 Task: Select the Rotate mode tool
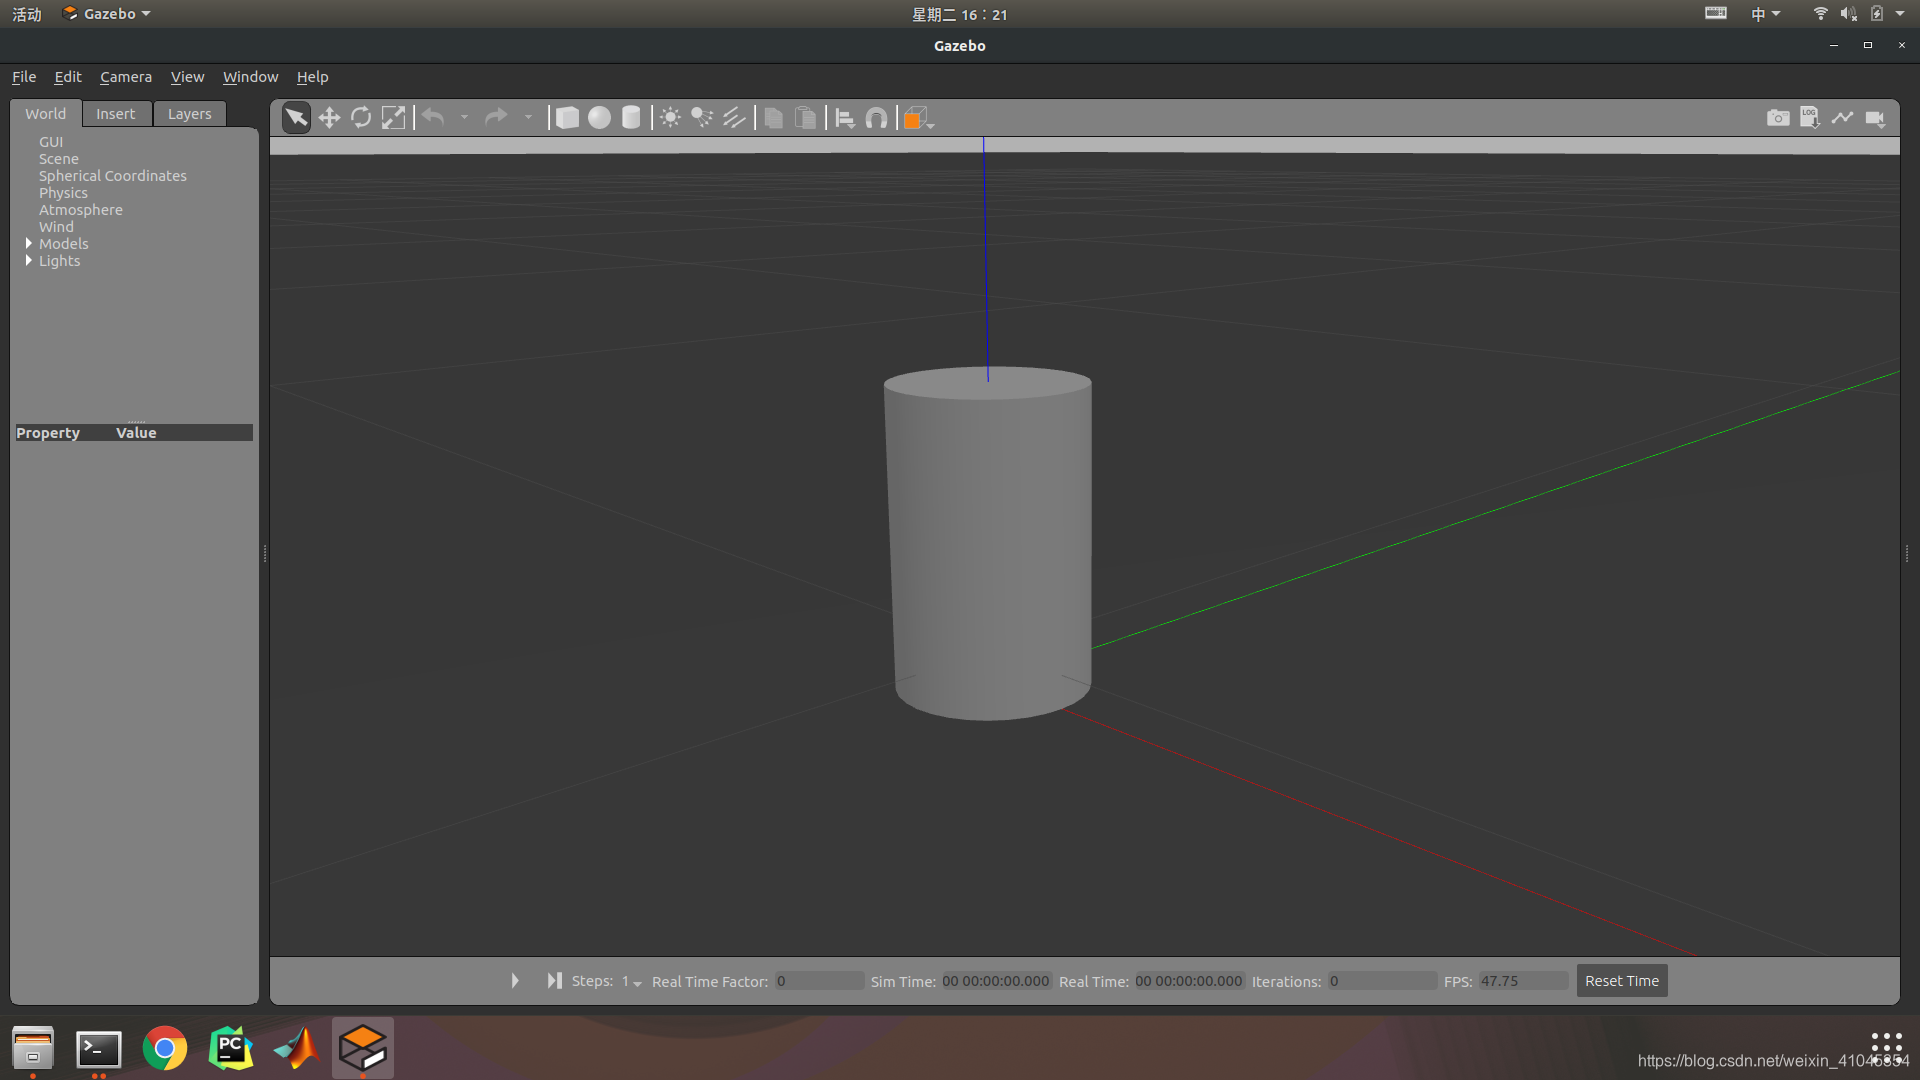pyautogui.click(x=361, y=118)
